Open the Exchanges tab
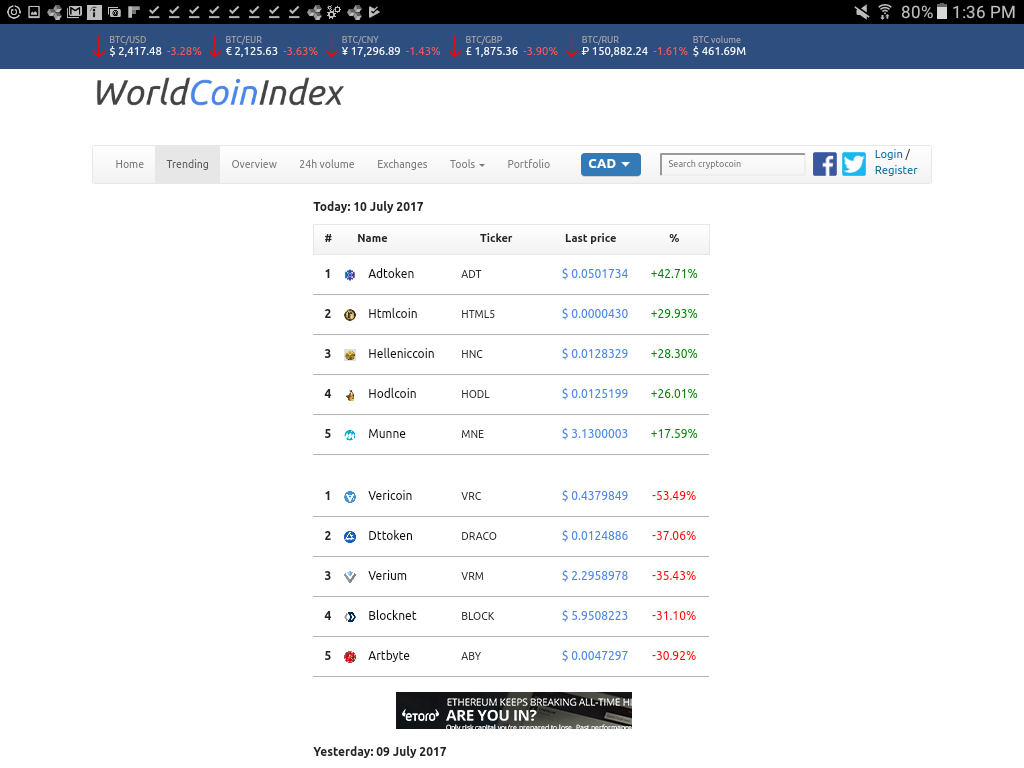1024x768 pixels. 402,165
